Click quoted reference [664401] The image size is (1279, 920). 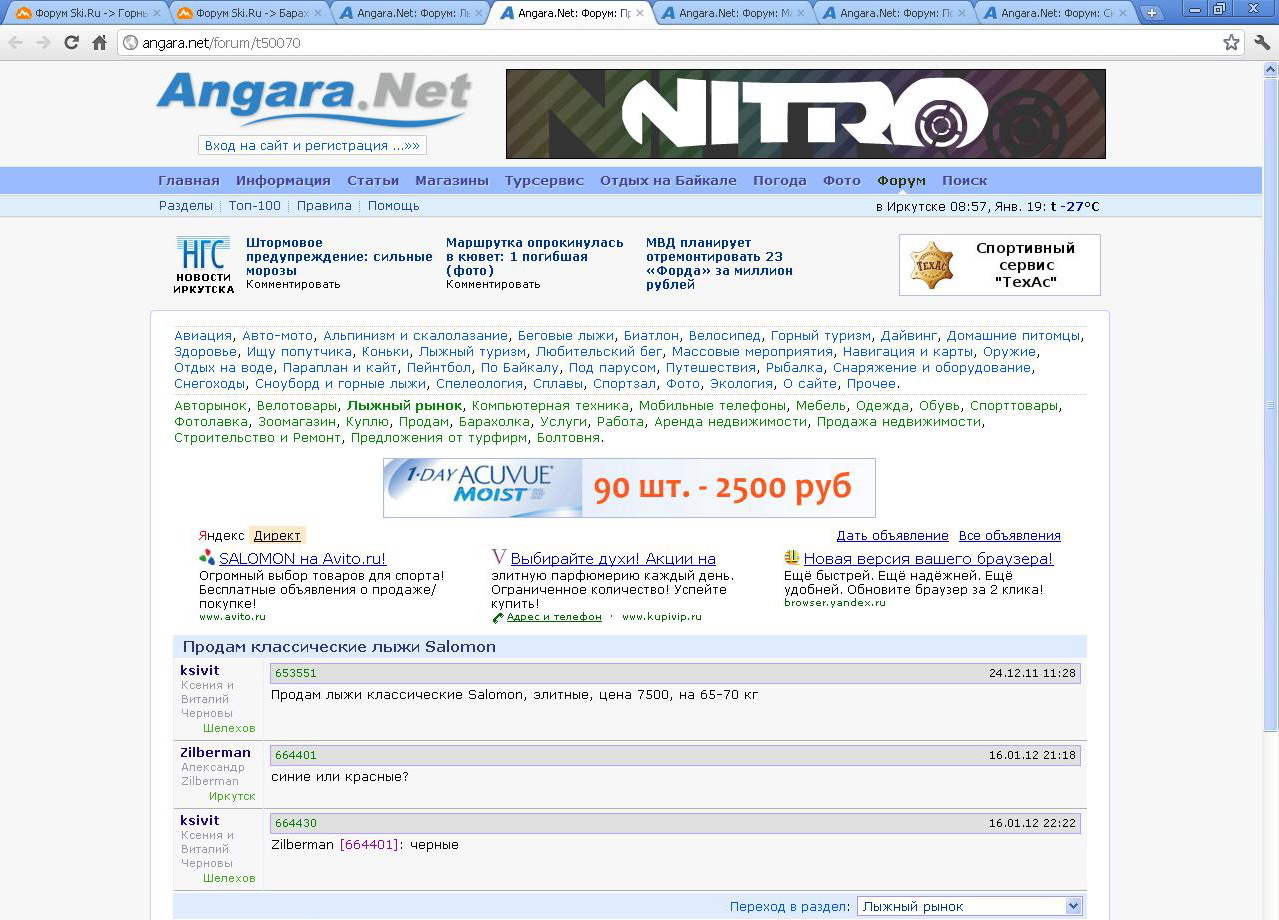tap(370, 845)
